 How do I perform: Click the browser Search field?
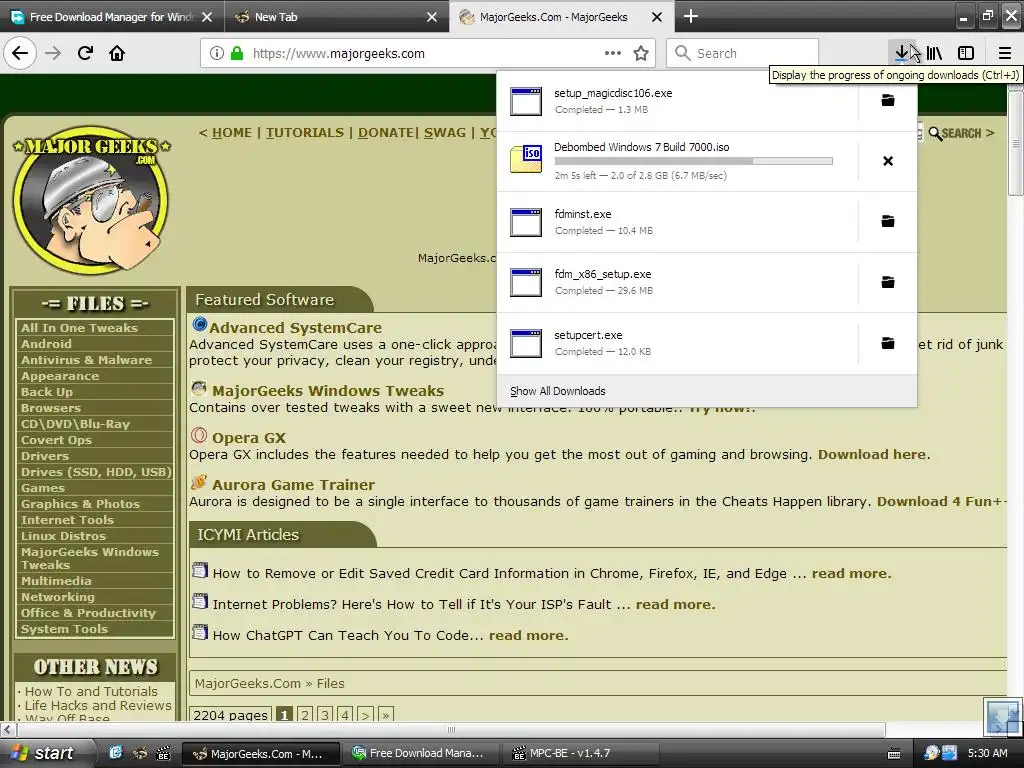click(743, 53)
